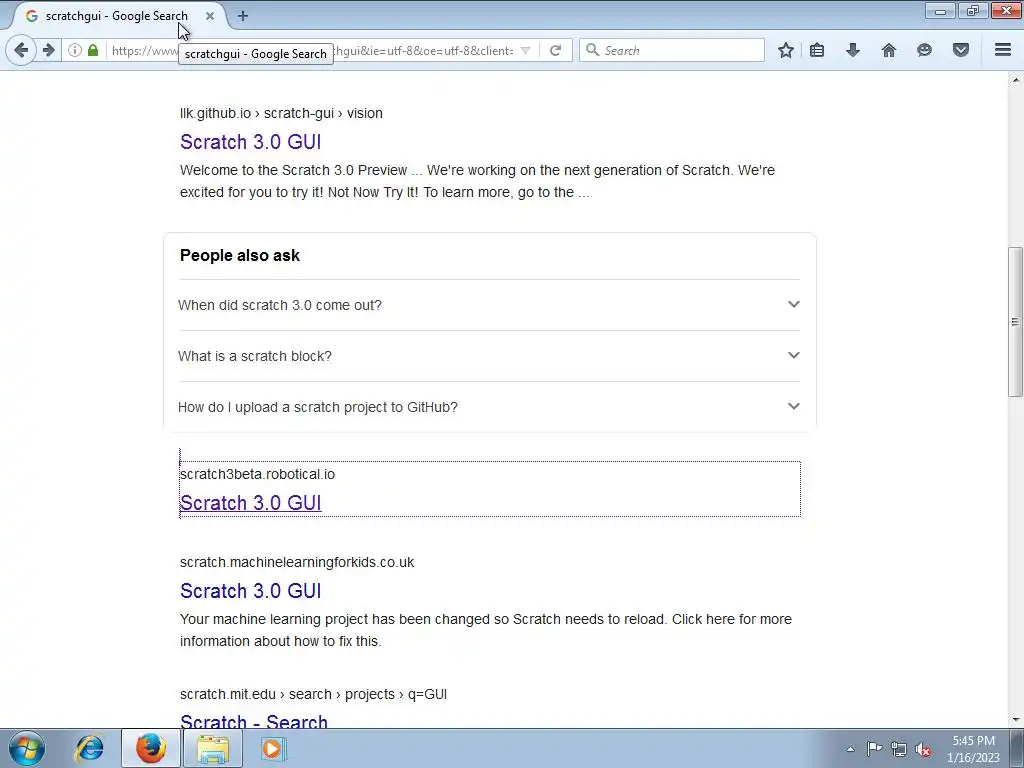Show site information icon in address bar

[x=75, y=50]
